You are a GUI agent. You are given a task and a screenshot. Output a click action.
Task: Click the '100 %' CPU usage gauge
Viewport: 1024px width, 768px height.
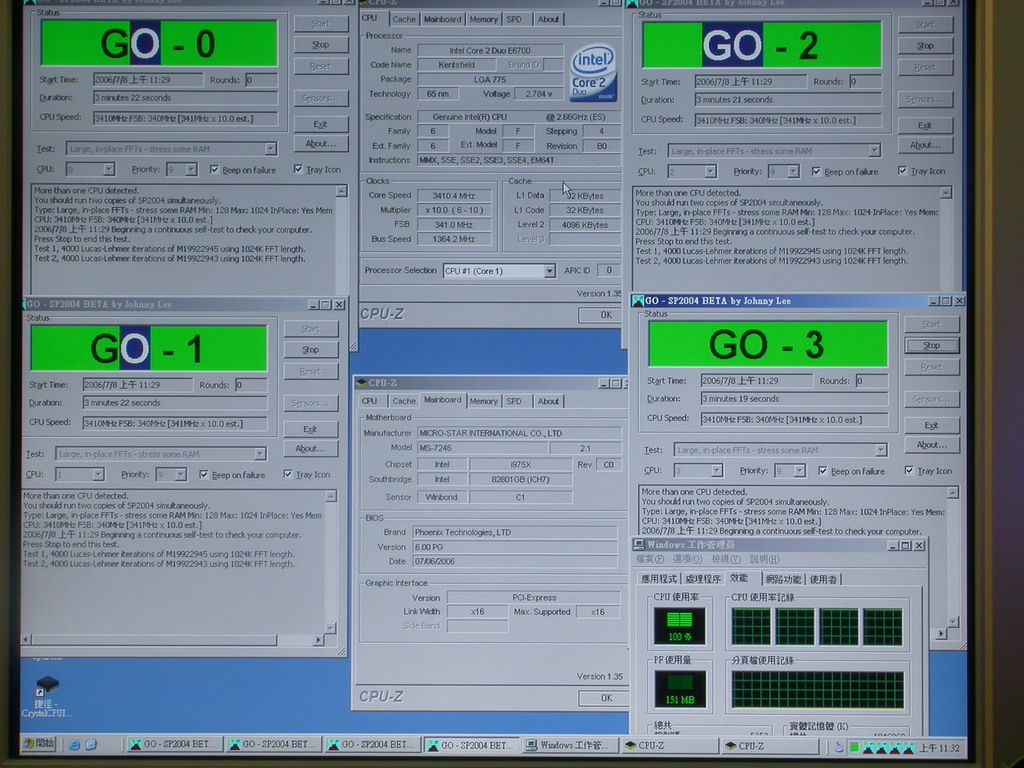tap(679, 626)
